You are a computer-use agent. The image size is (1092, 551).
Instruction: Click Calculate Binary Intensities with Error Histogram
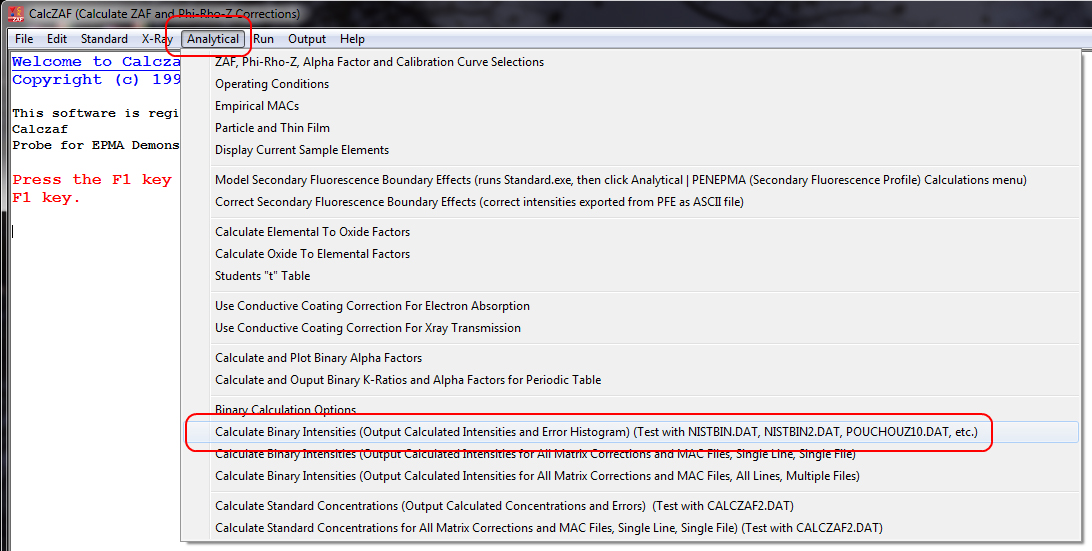click(596, 432)
